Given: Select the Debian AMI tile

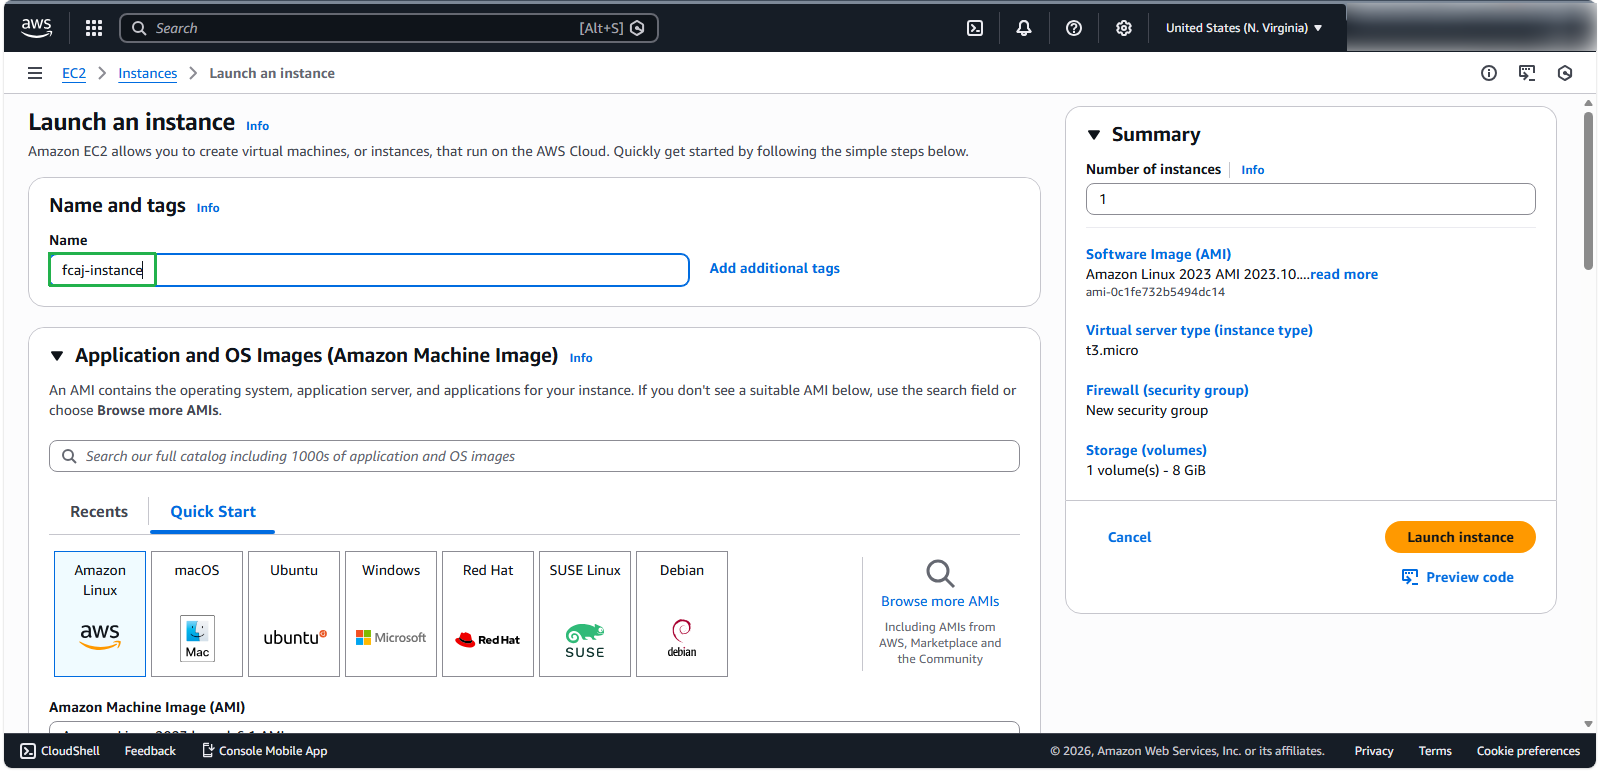Looking at the screenshot, I should click(682, 614).
